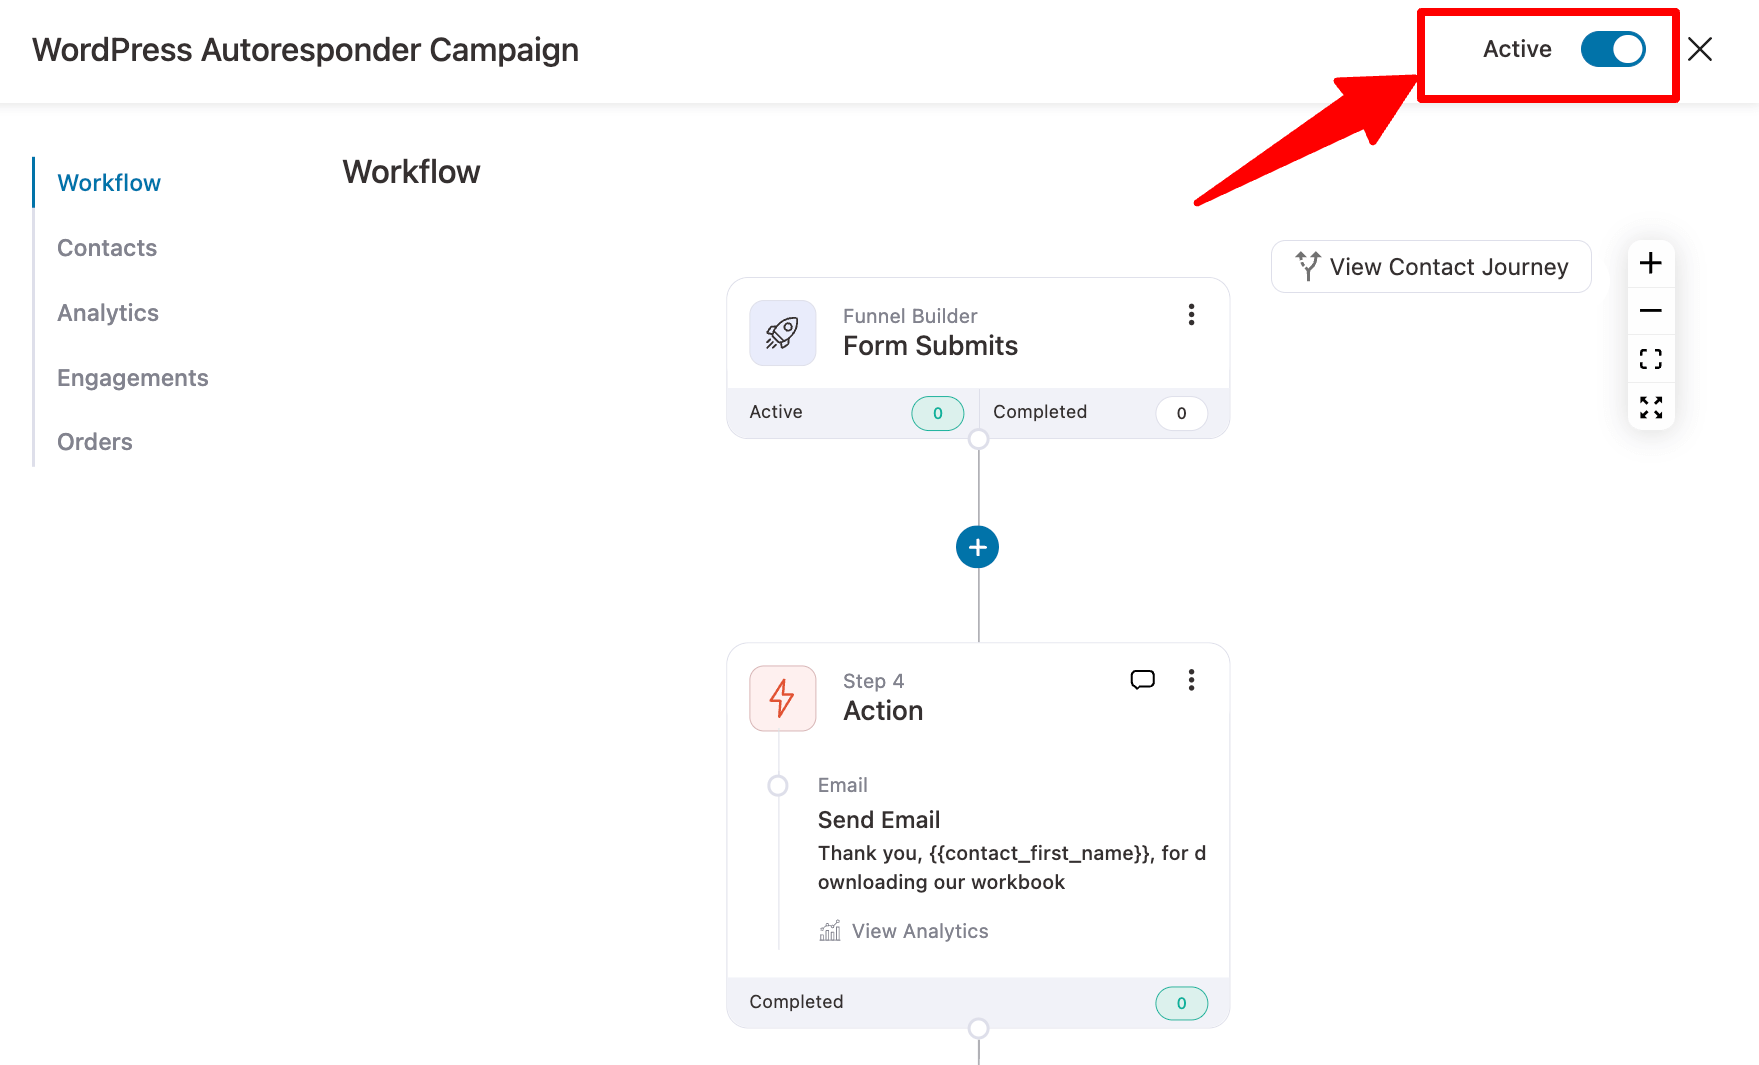1759x1065 pixels.
Task: Click the View Contact Journey button
Action: point(1431,267)
